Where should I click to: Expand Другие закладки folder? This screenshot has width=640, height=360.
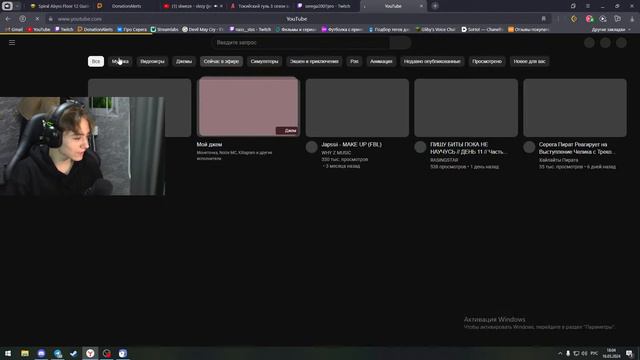click(611, 29)
